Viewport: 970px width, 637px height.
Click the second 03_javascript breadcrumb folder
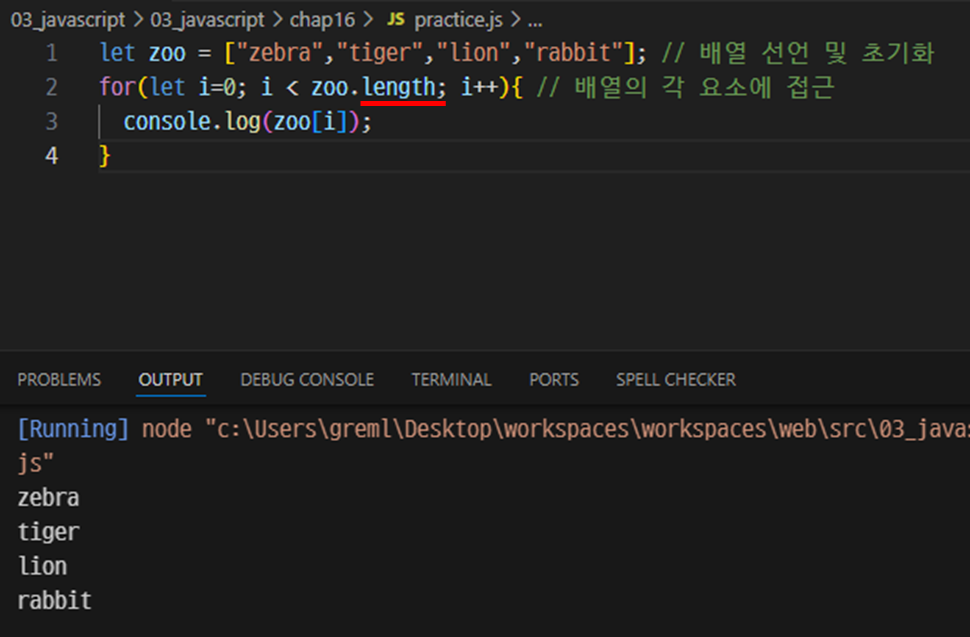pos(207,20)
